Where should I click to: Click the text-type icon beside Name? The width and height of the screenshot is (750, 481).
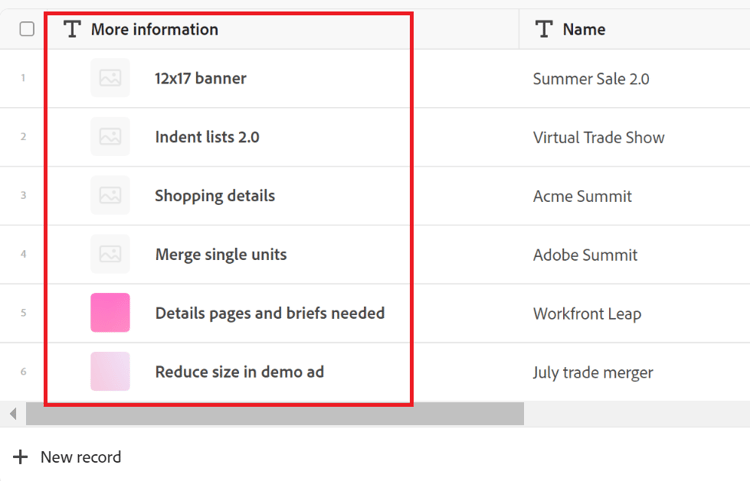tap(544, 29)
